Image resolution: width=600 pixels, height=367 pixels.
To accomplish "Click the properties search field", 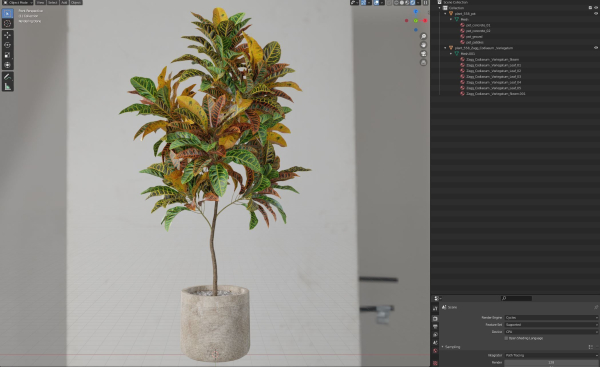I will tap(517, 298).
